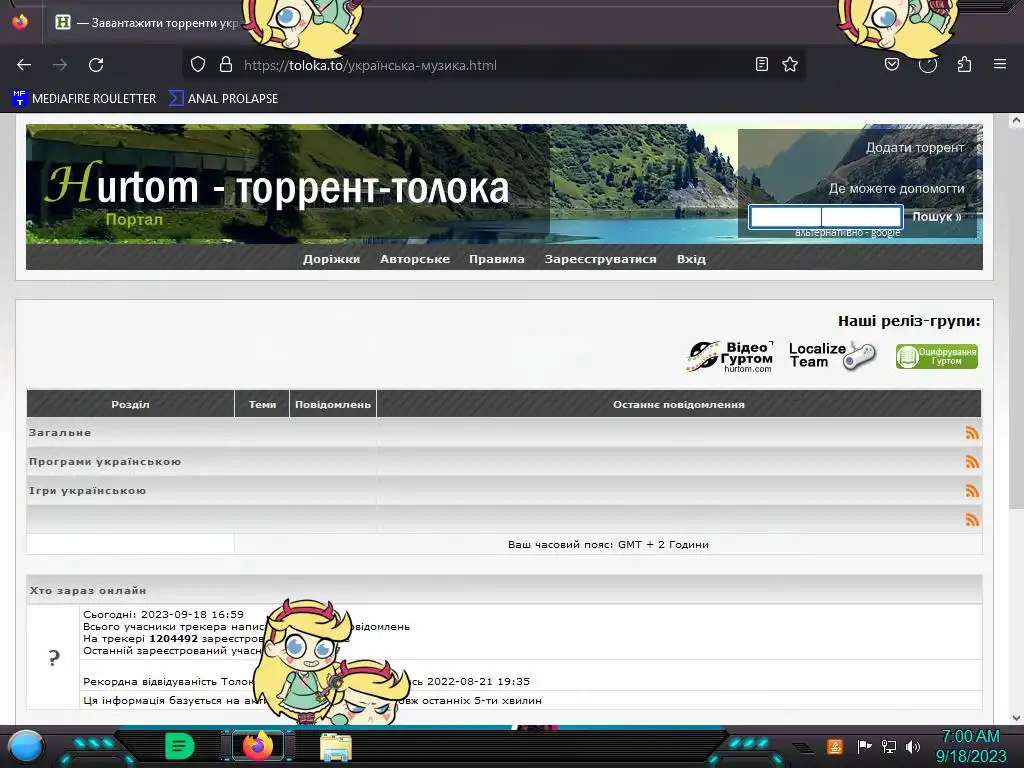Open ANAL PROLAPSE bookmark
This screenshot has width=1024, height=768.
click(x=223, y=99)
